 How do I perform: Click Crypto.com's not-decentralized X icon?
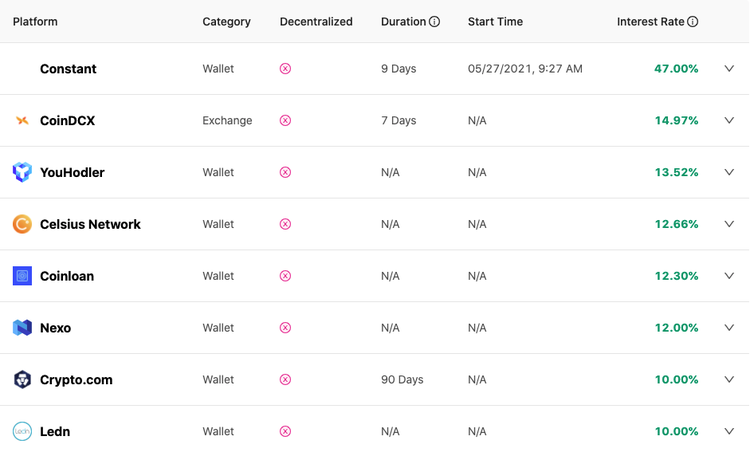point(285,379)
